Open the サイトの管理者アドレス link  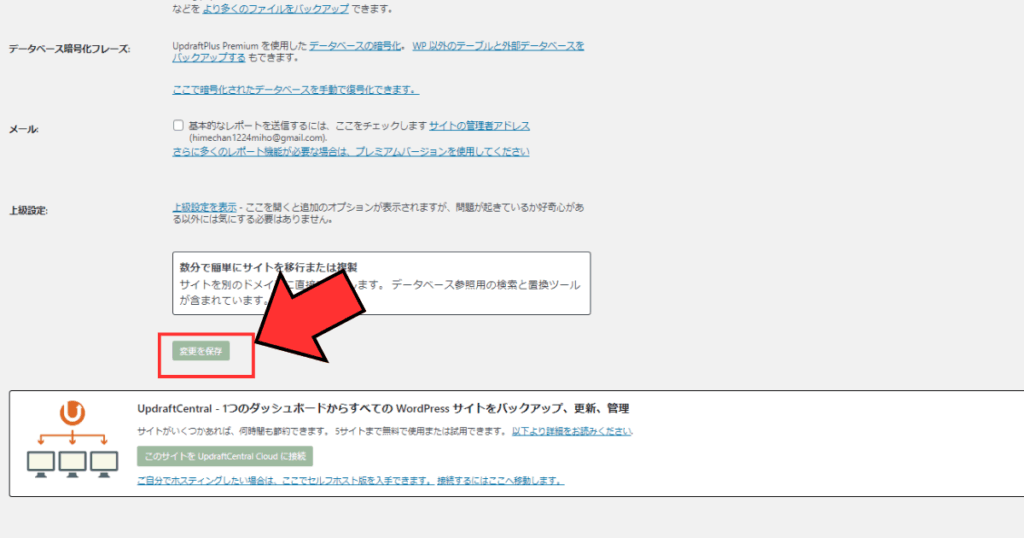479,126
